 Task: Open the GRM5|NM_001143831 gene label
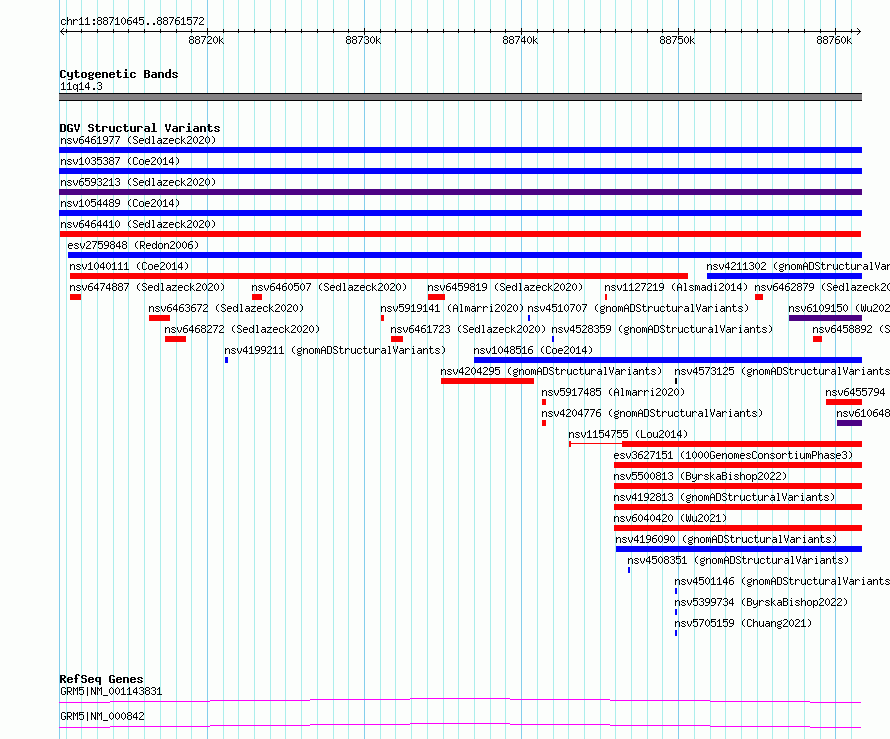(x=111, y=691)
